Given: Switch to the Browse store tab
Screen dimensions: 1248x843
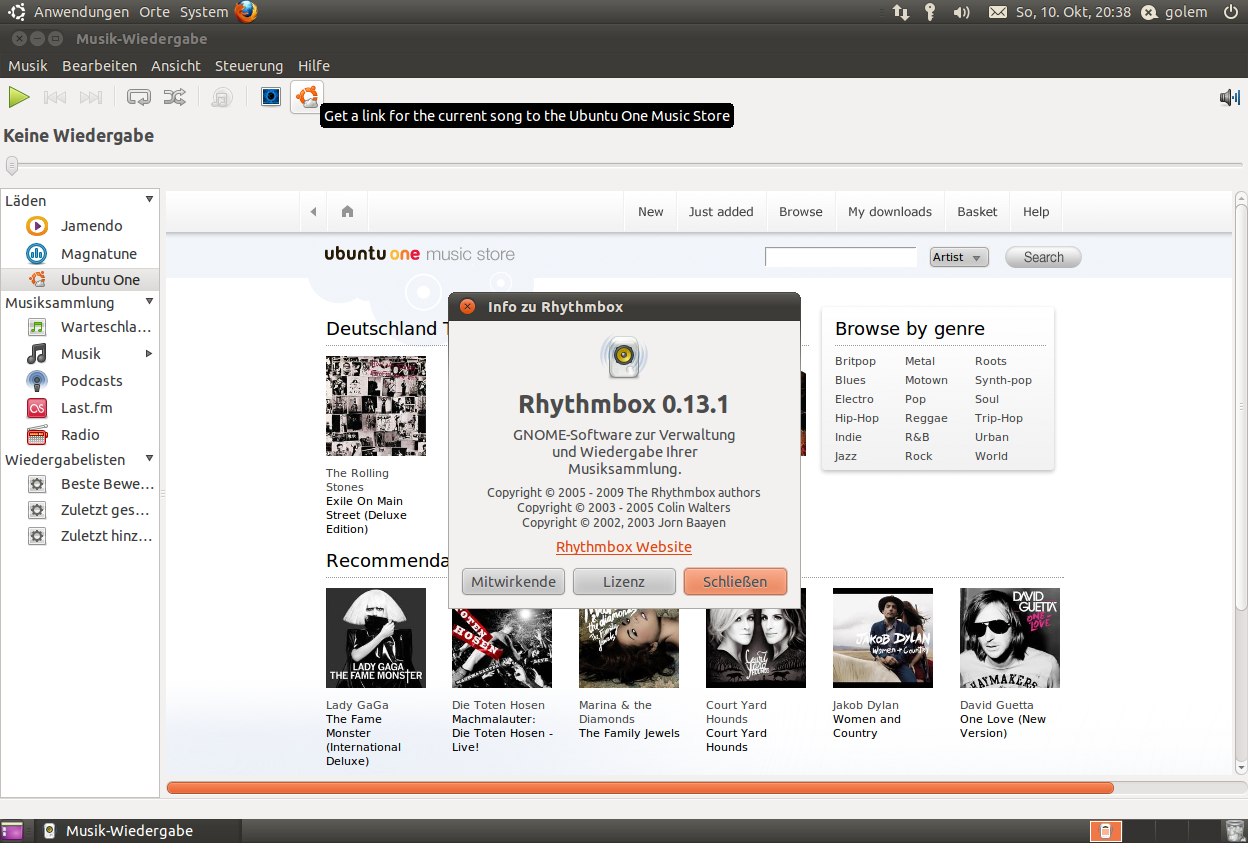Looking at the screenshot, I should pyautogui.click(x=801, y=212).
